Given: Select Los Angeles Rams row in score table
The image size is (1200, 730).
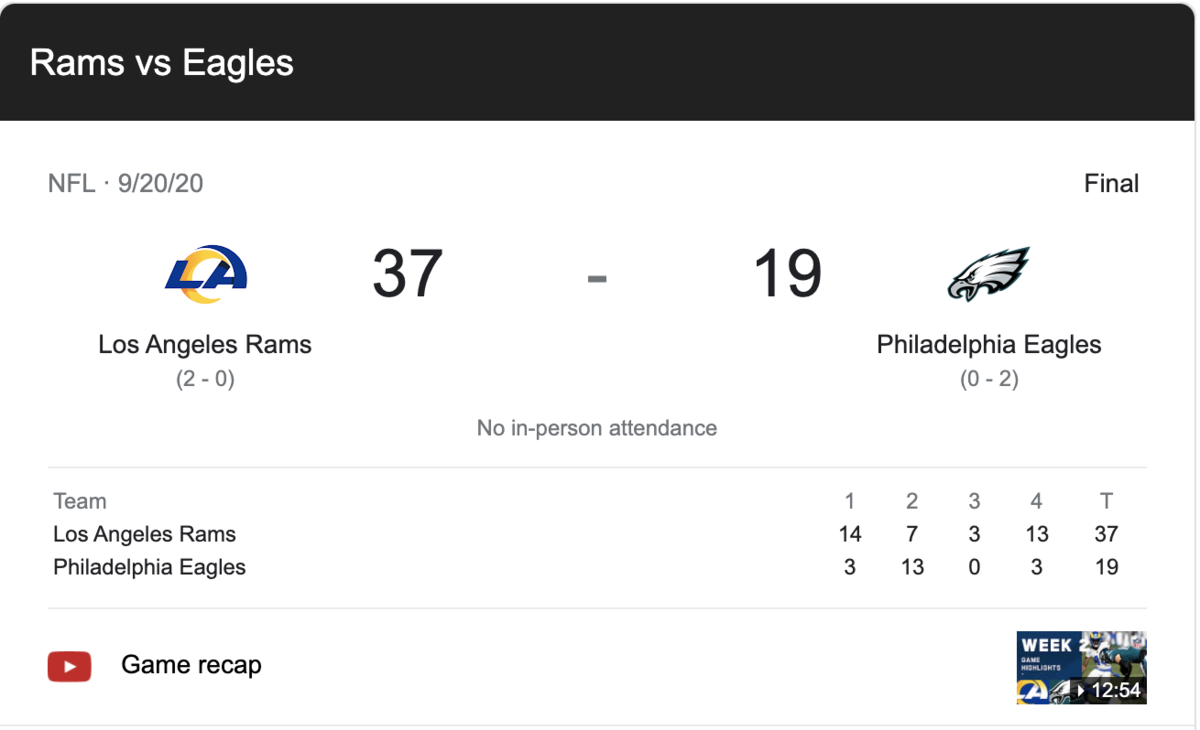Looking at the screenshot, I should point(145,534).
